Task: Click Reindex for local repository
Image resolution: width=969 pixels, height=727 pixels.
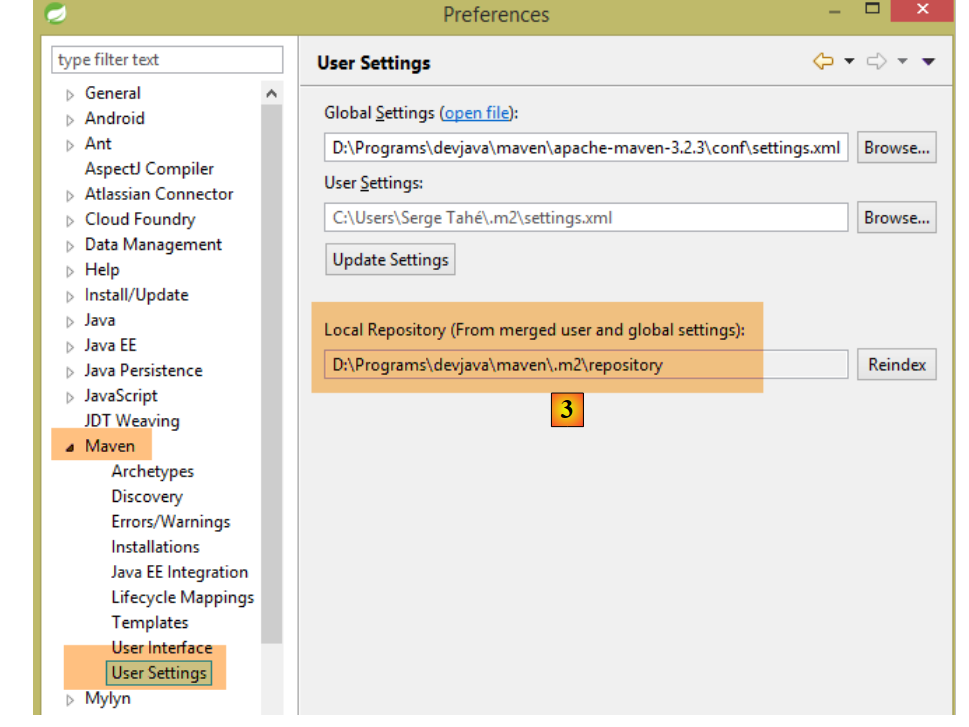Action: tap(896, 365)
